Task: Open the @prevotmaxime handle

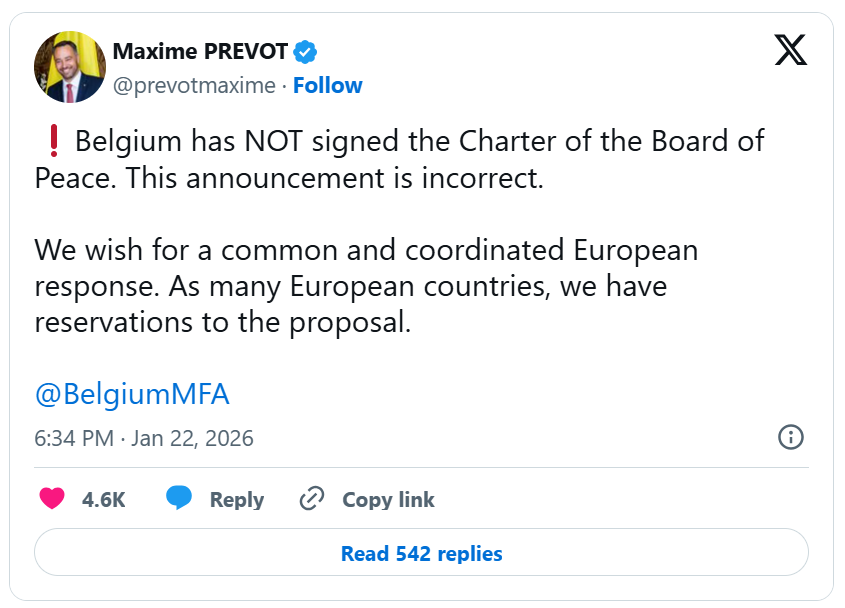Action: (x=193, y=86)
